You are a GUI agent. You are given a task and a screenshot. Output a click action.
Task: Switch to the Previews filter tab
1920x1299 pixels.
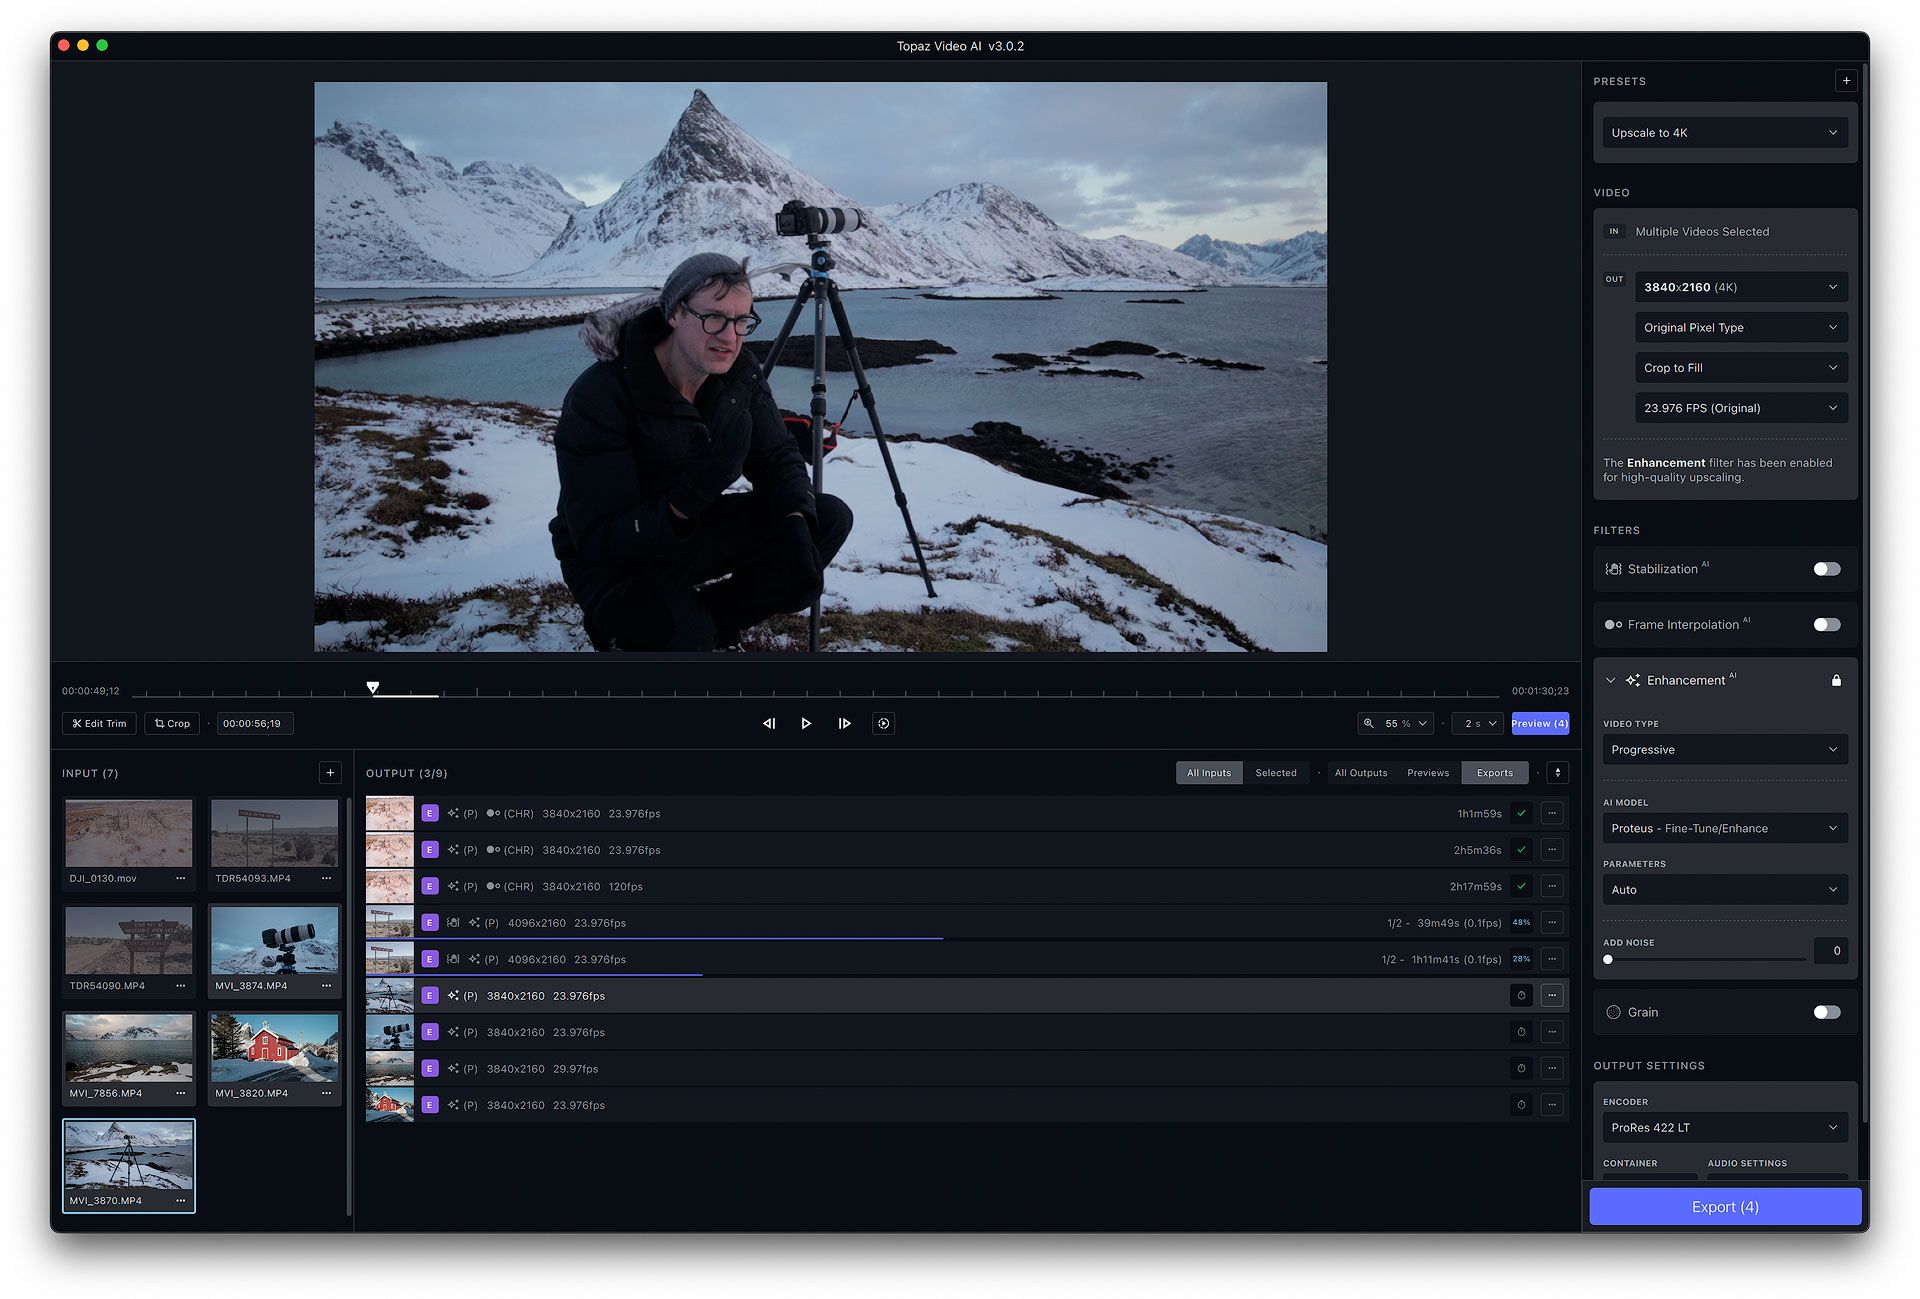(x=1428, y=772)
